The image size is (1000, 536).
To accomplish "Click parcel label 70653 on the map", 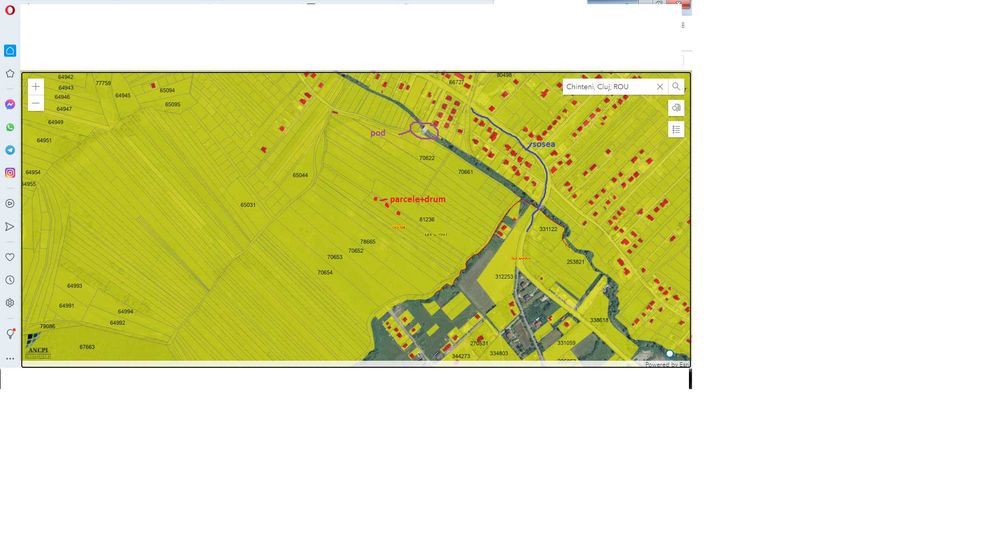I will pyautogui.click(x=335, y=257).
